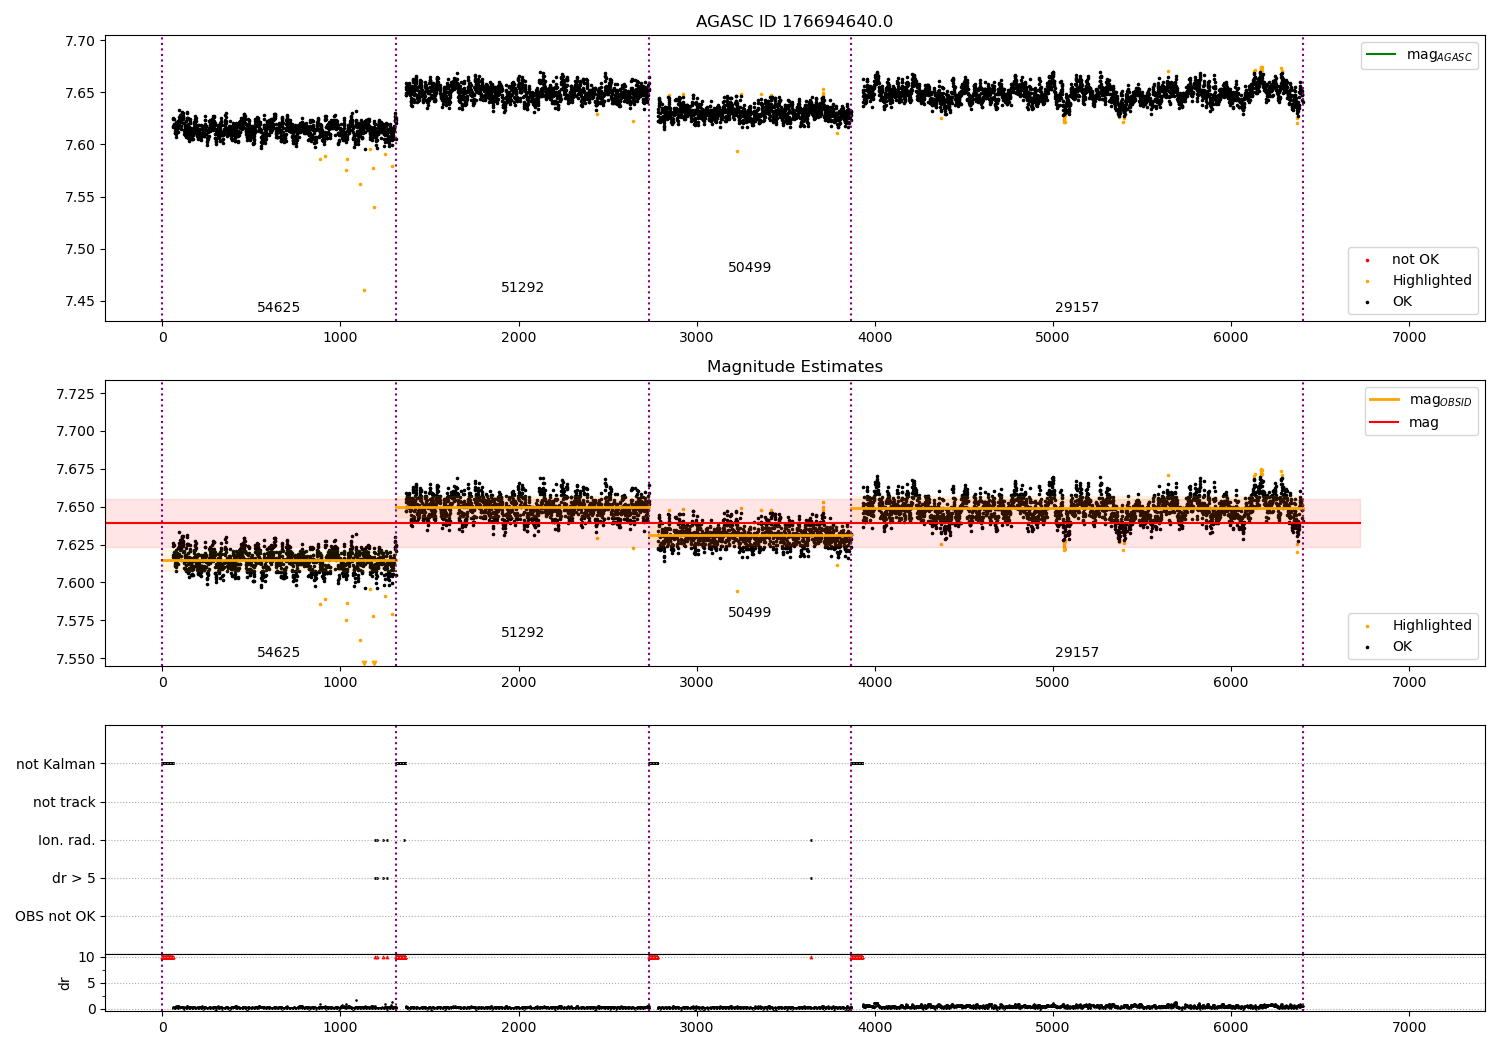Click the 7.70 y-tick label of top plot
1500x1050 pixels.
81,41
